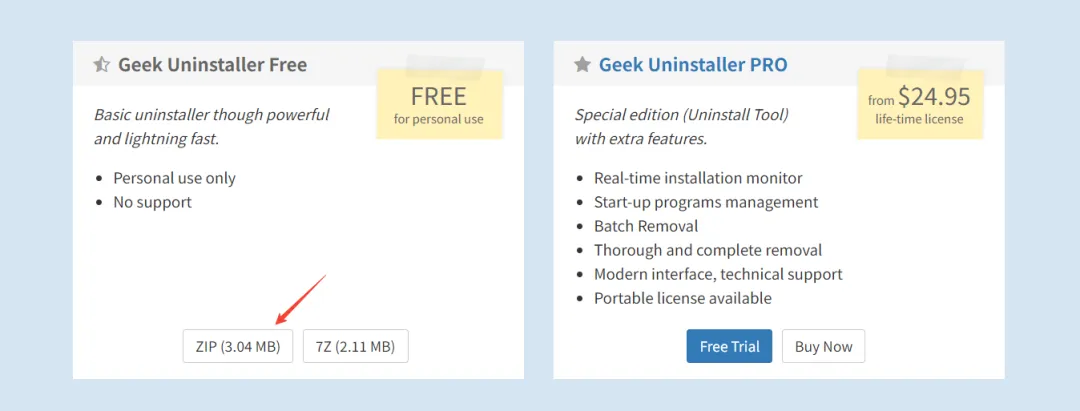Select the Start-up programs management item

(x=706, y=202)
